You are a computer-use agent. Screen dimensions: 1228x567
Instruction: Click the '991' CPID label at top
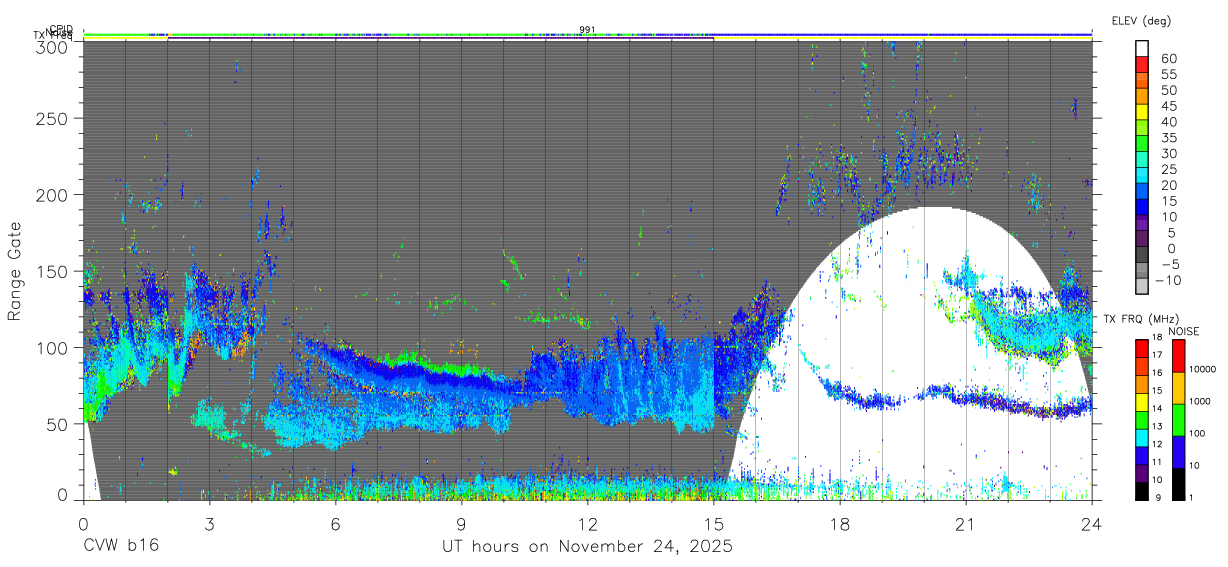pos(588,30)
